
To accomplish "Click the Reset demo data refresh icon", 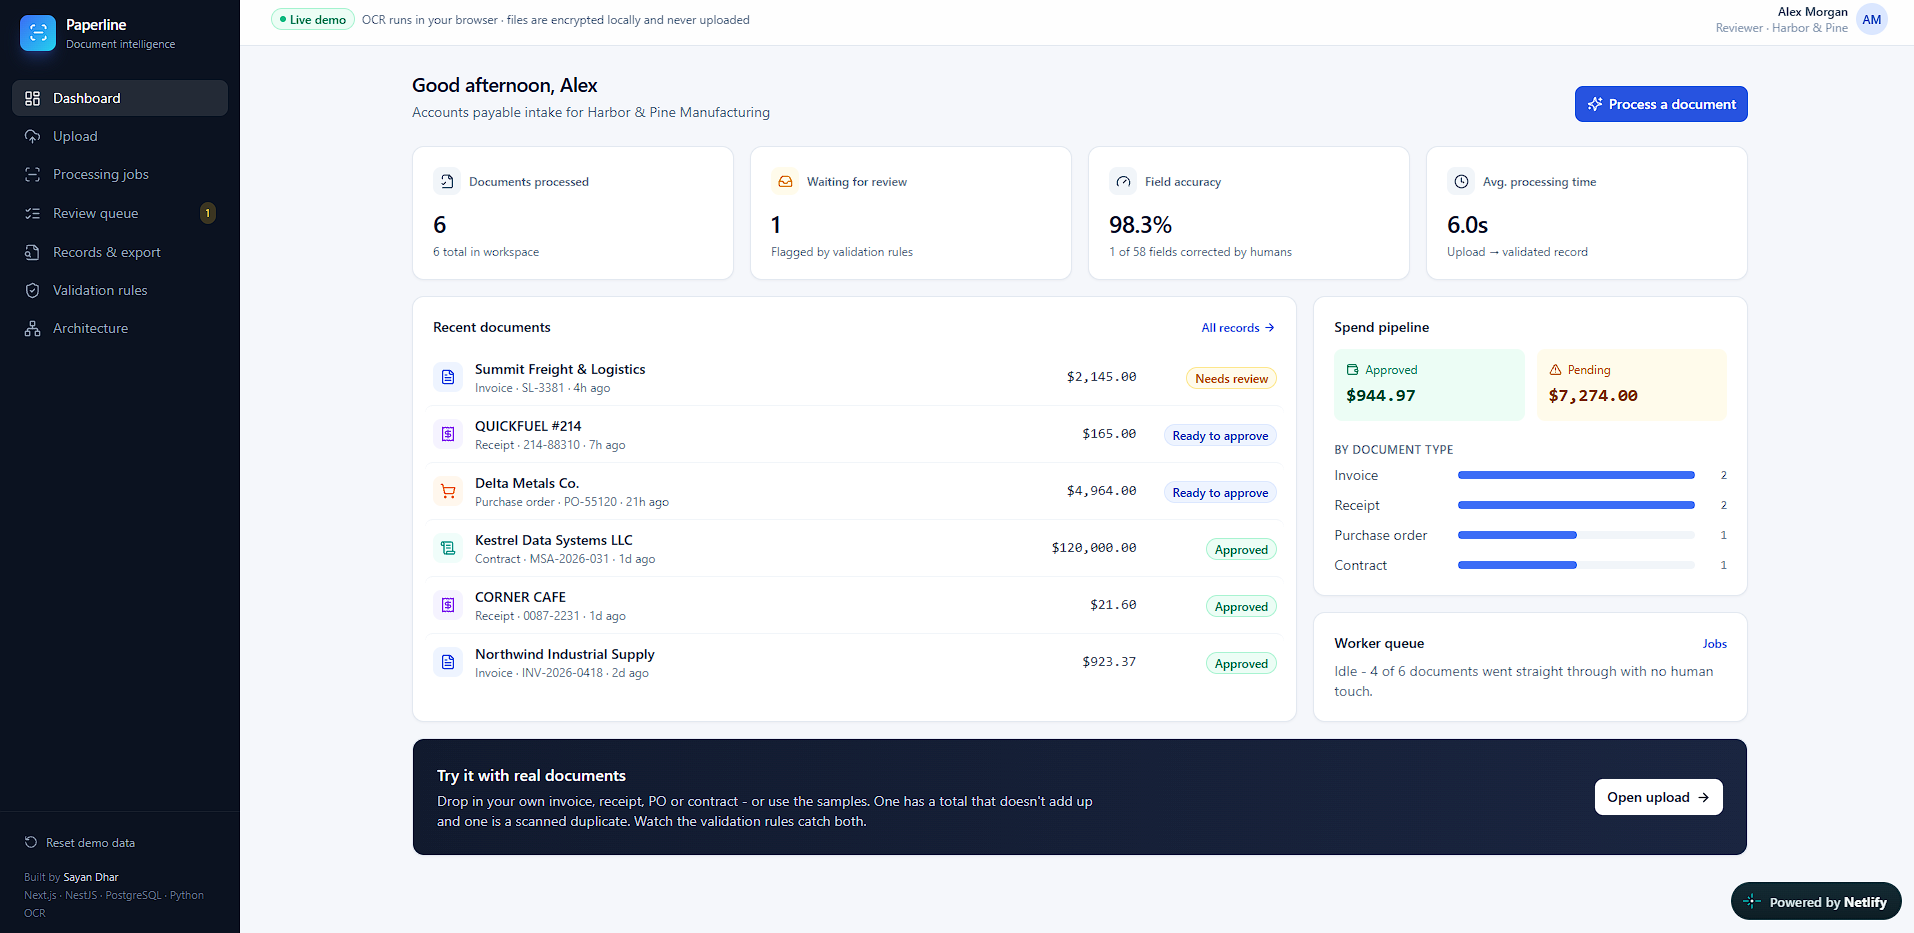I will (31, 842).
